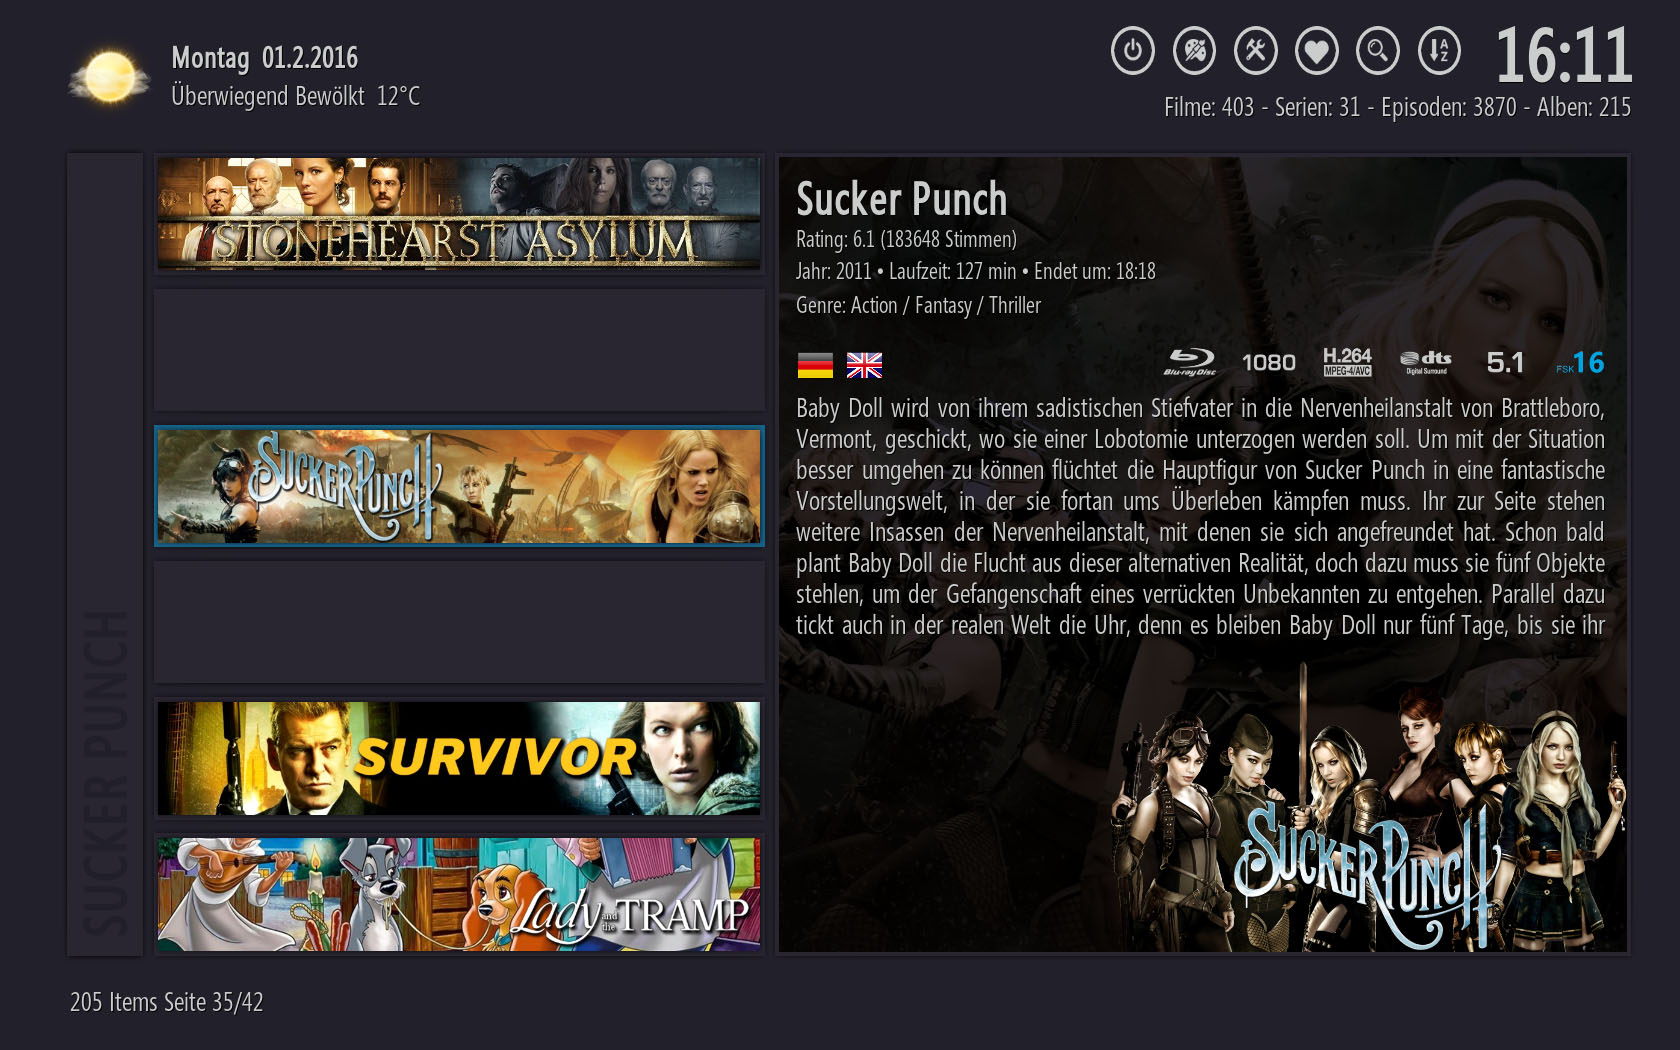This screenshot has height=1050, width=1680.
Task: Click the 5.1 audio channels badge
Action: (1505, 362)
